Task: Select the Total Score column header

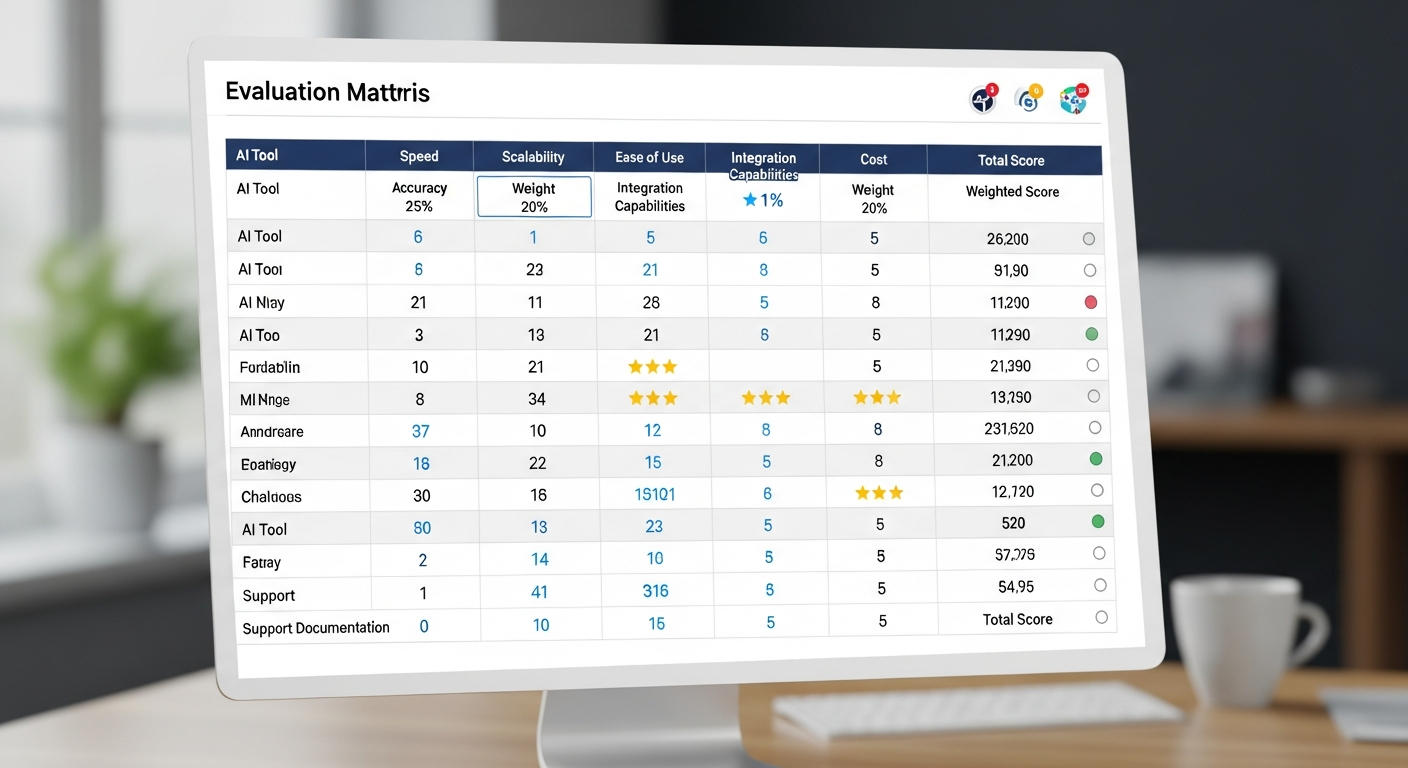Action: coord(1014,160)
